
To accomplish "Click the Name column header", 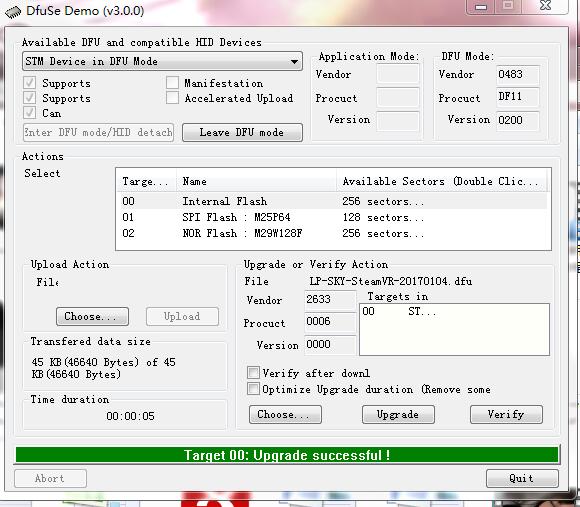I will click(x=256, y=181).
